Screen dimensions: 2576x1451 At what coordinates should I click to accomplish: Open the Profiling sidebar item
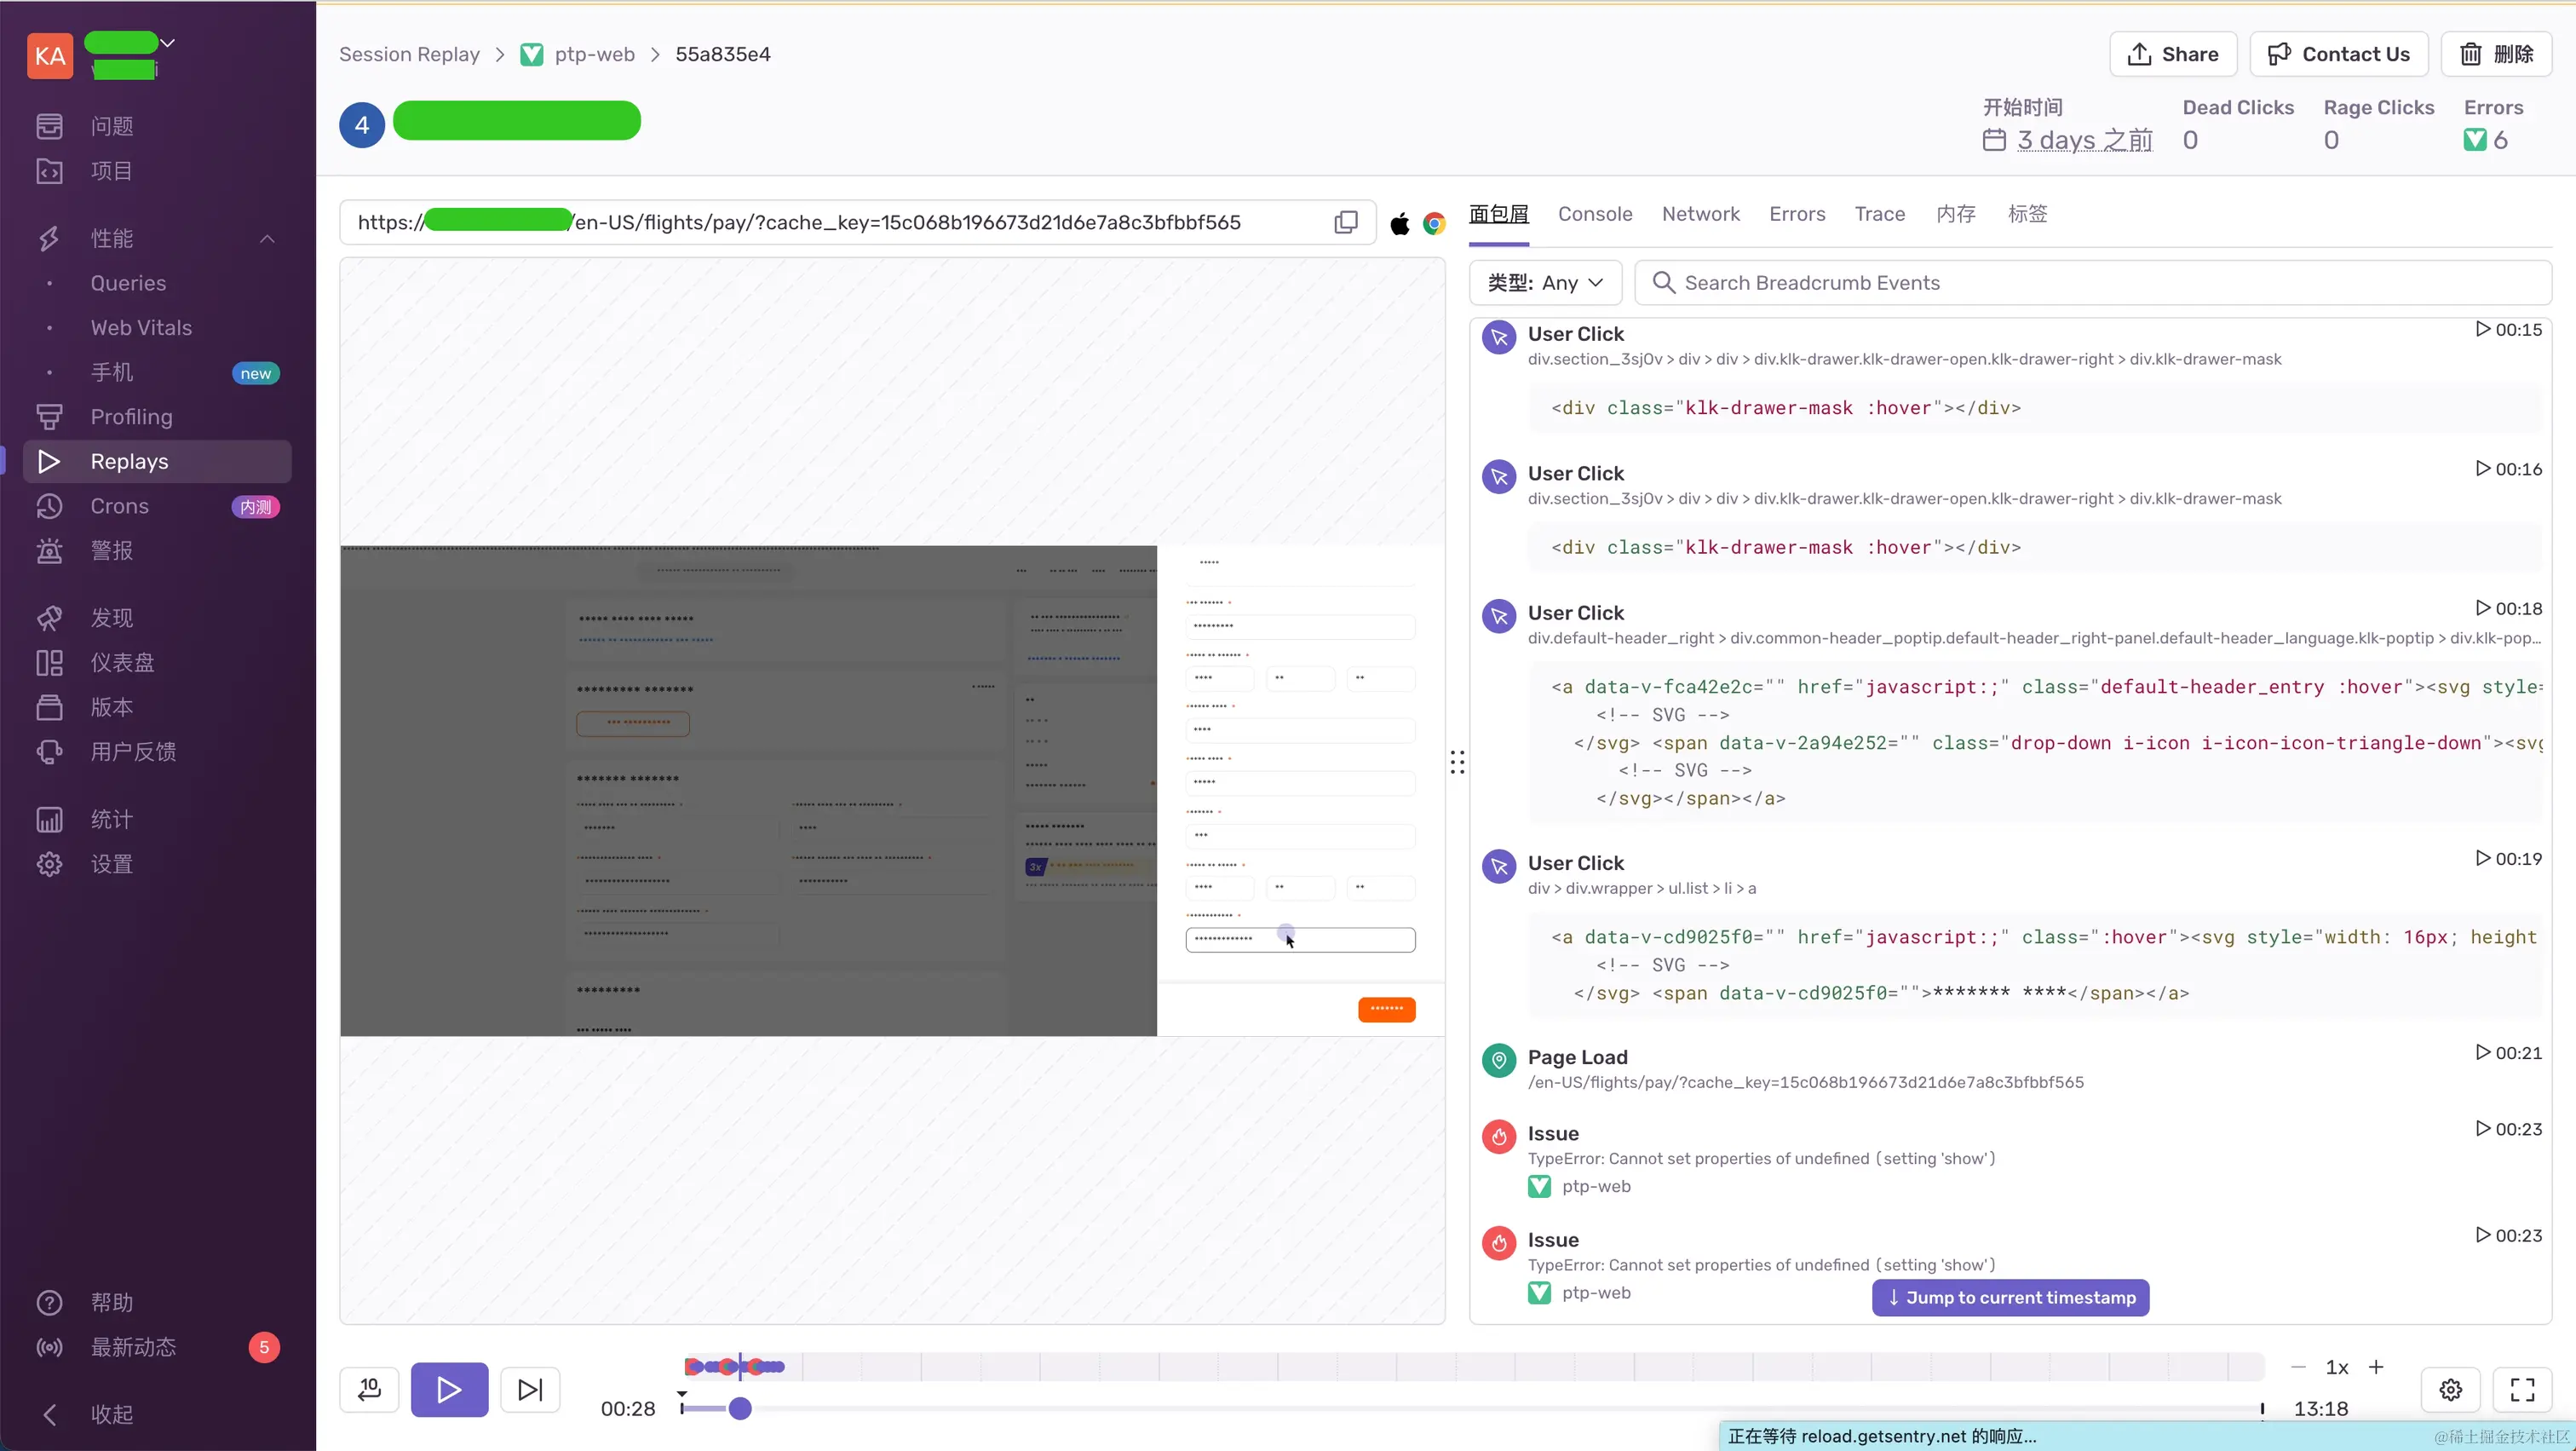tap(131, 417)
